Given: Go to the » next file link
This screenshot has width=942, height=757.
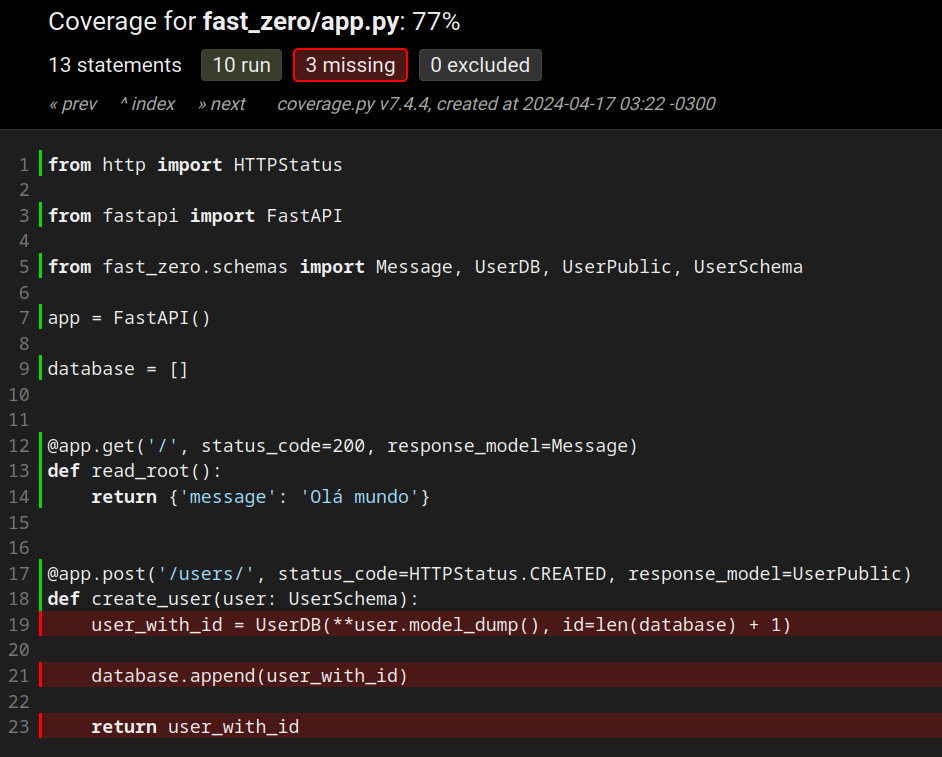Looking at the screenshot, I should coord(221,104).
